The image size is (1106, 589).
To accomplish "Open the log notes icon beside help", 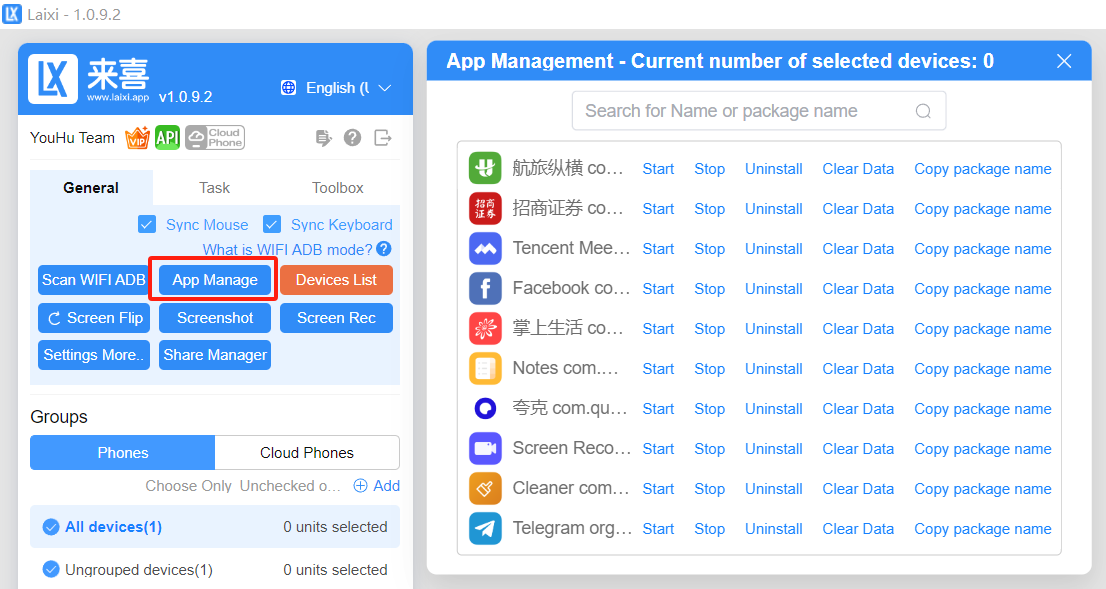I will point(323,138).
